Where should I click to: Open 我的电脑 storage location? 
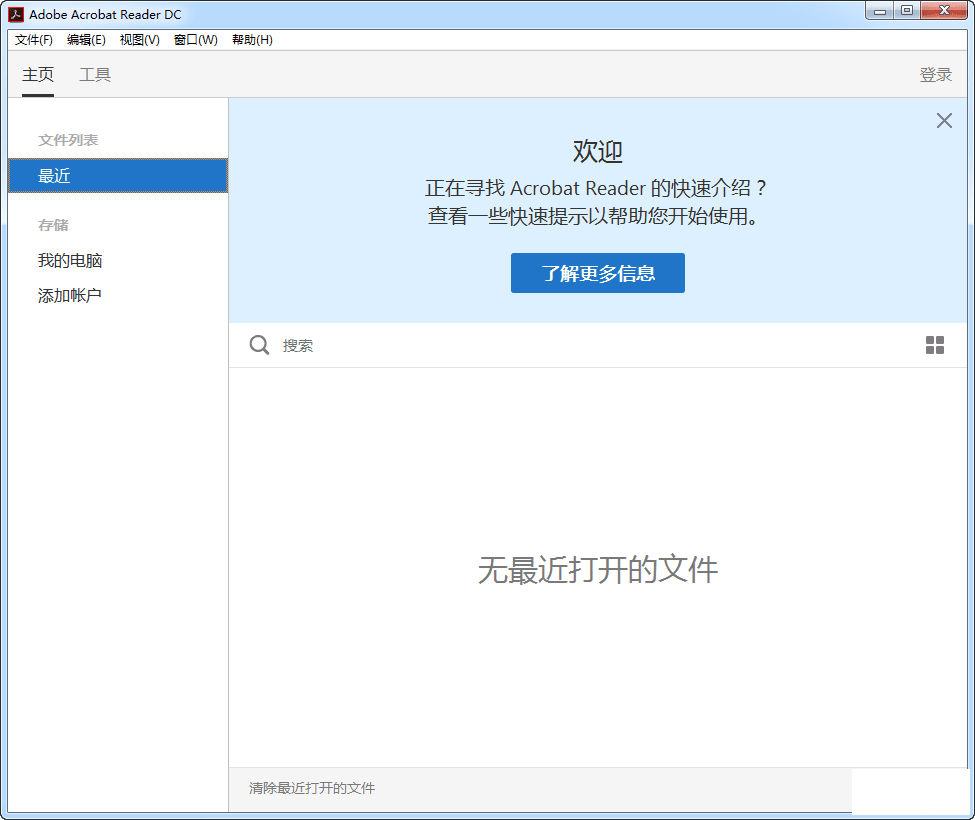pyautogui.click(x=70, y=260)
